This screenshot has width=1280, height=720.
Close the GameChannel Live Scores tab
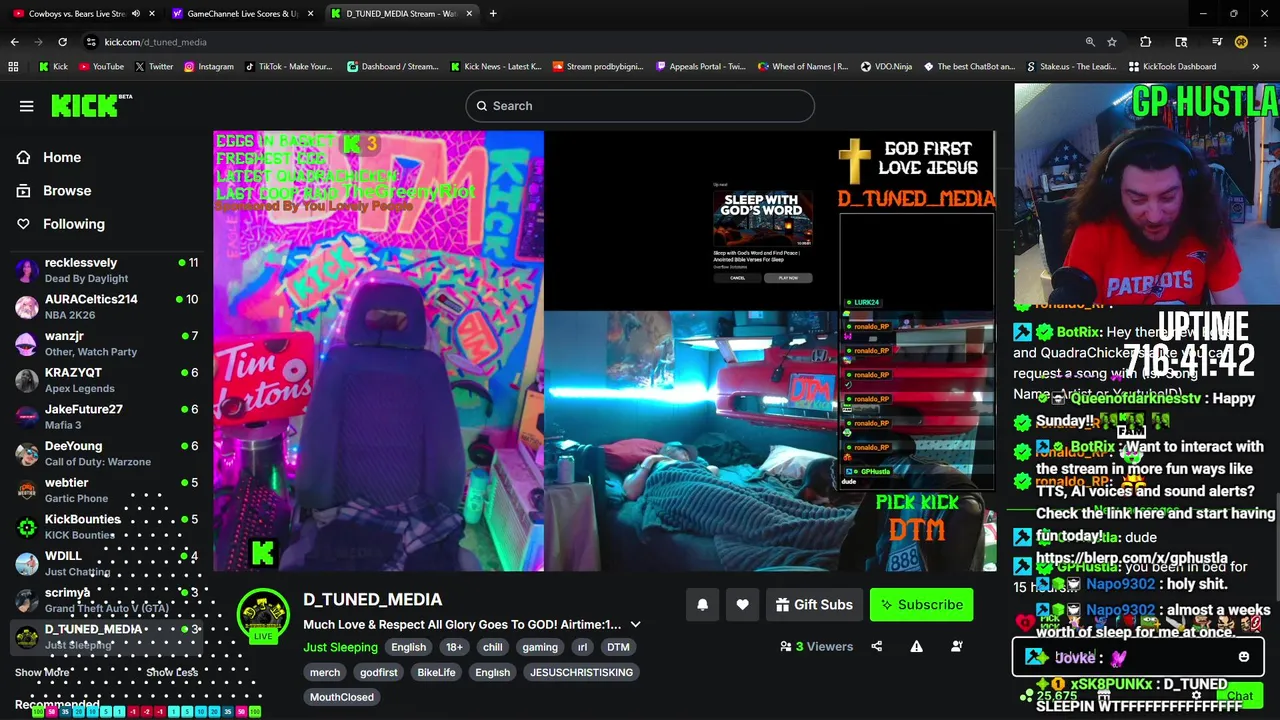[x=310, y=14]
